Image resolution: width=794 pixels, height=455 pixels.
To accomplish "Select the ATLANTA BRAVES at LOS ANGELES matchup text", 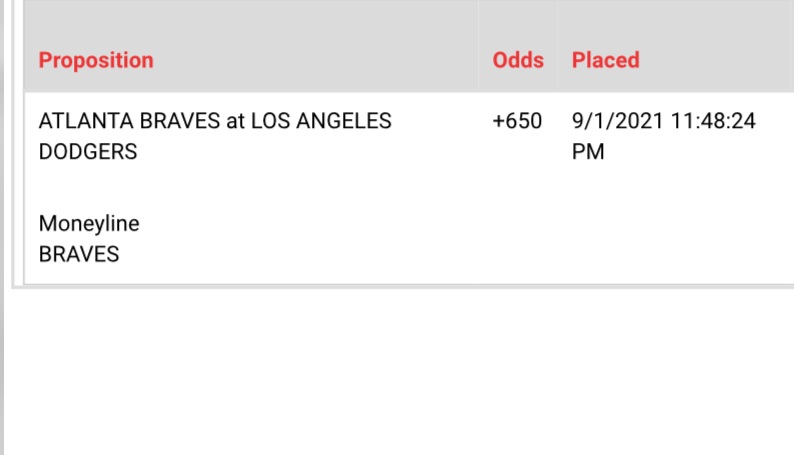I will click(215, 121).
